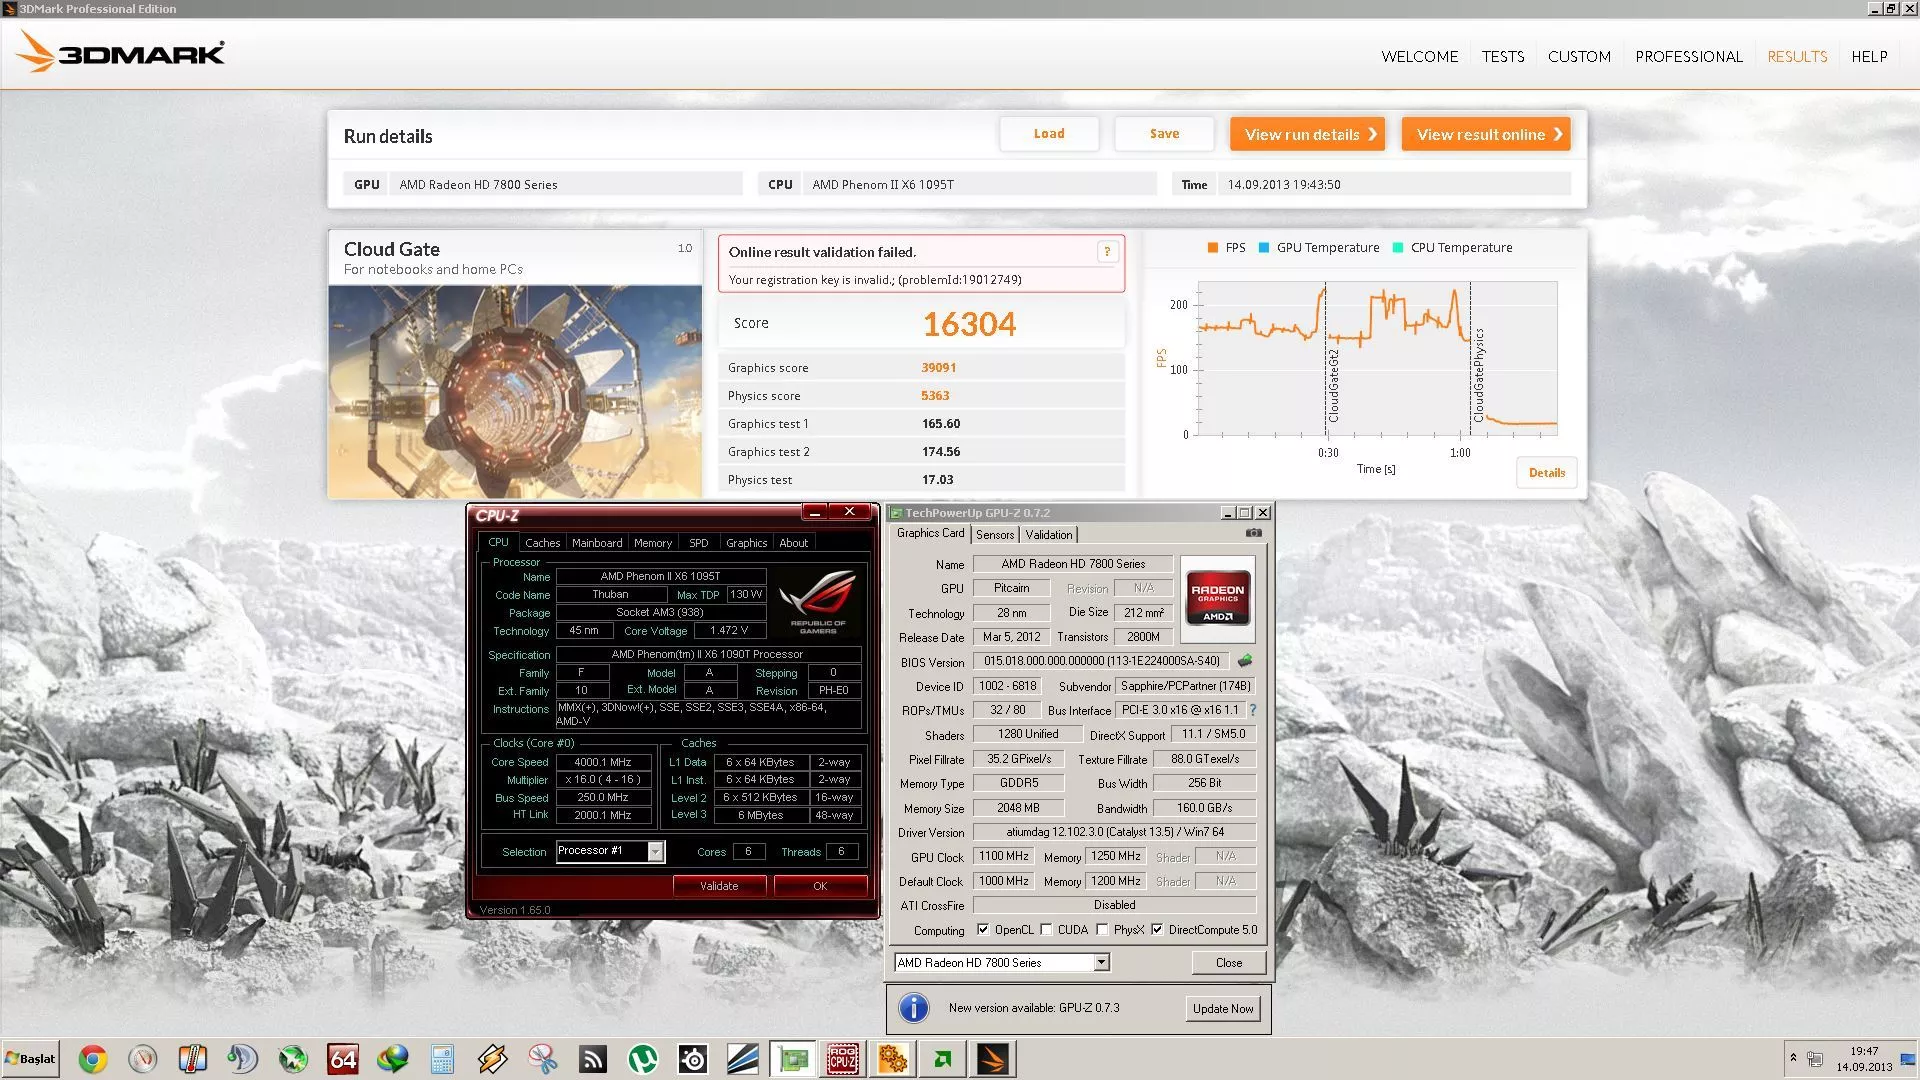
Task: Click the ROG CPU-Z taskbar icon
Action: pos(842,1059)
